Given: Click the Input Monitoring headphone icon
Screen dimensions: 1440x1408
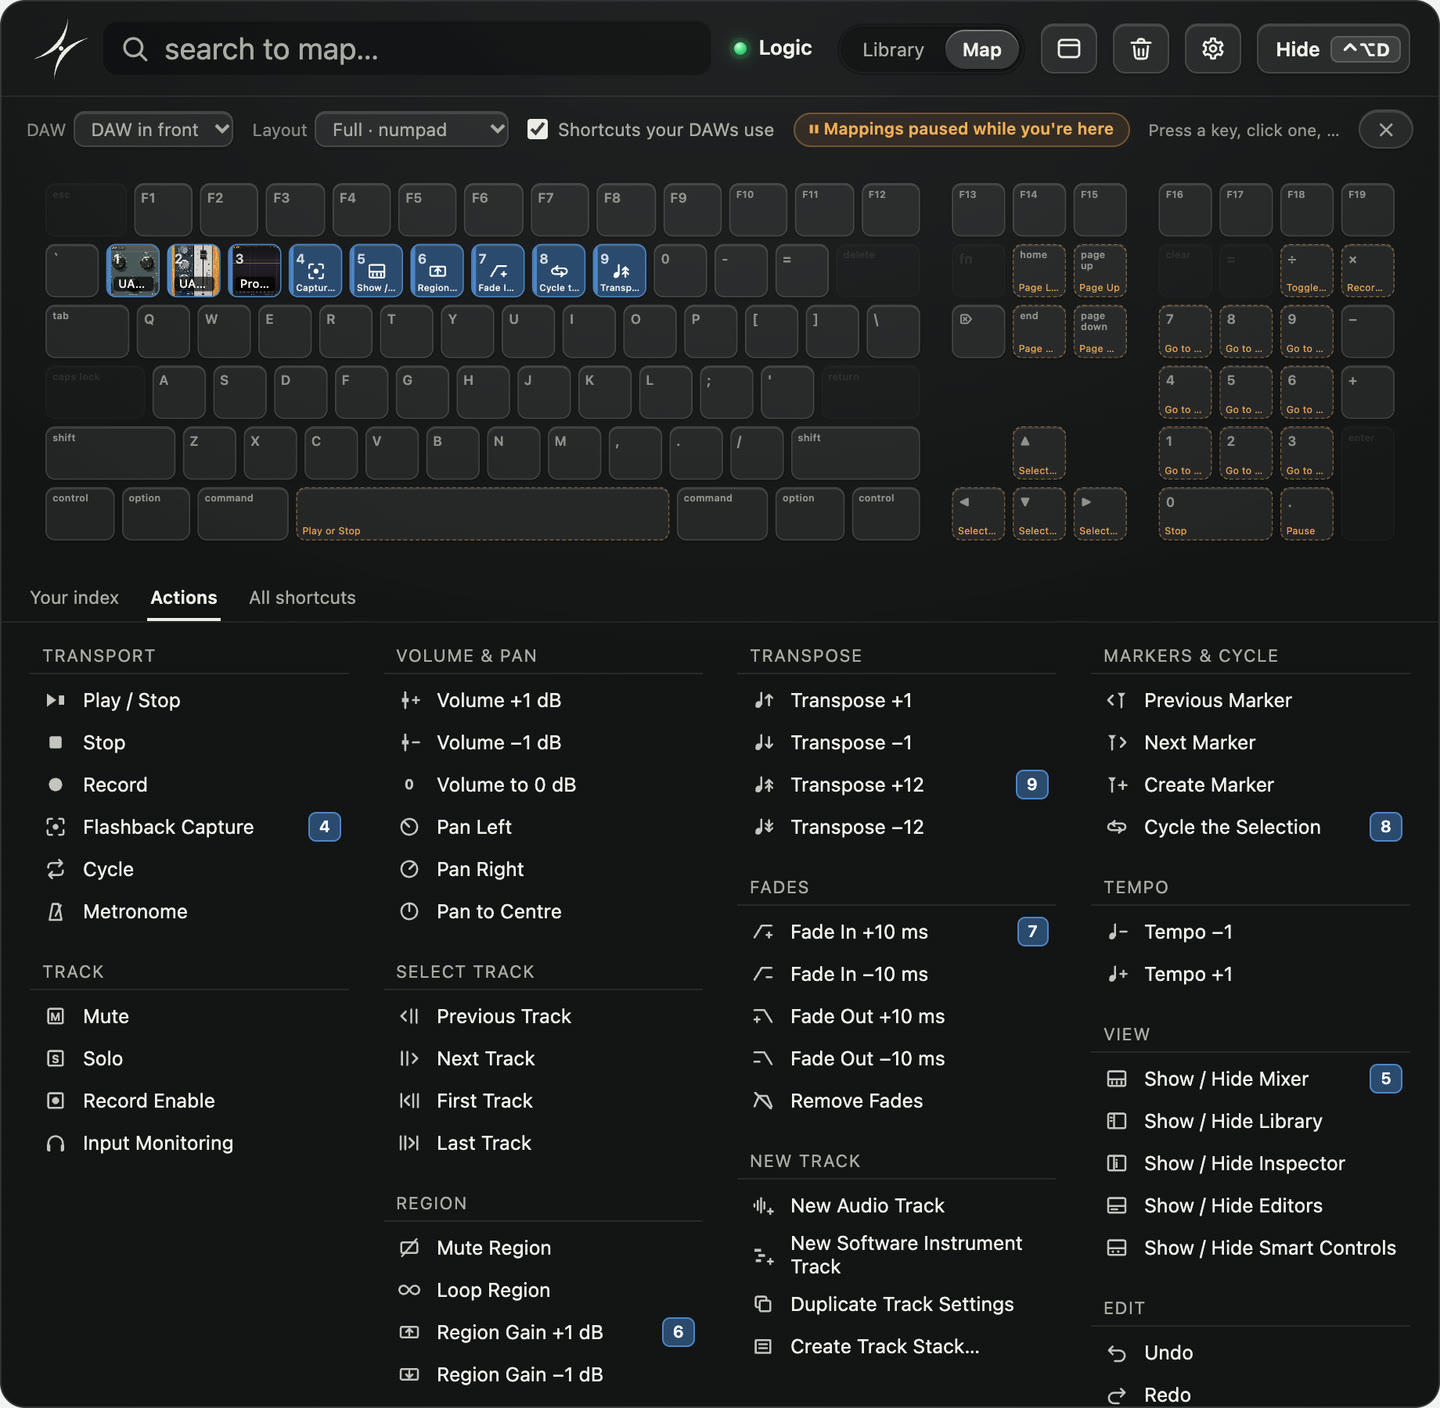Looking at the screenshot, I should pos(56,1143).
